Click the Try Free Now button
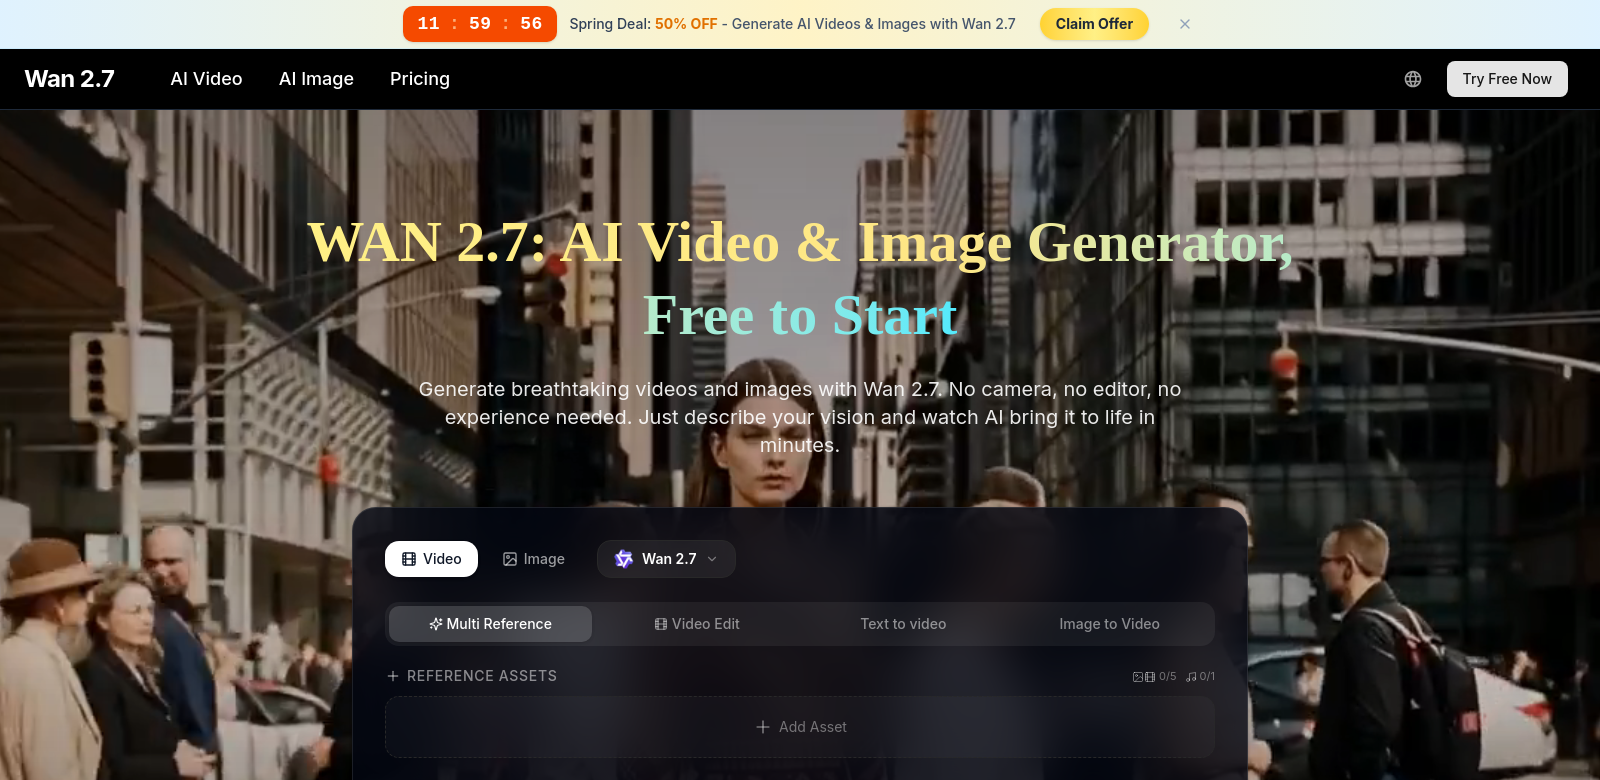This screenshot has width=1600, height=780. tap(1507, 79)
